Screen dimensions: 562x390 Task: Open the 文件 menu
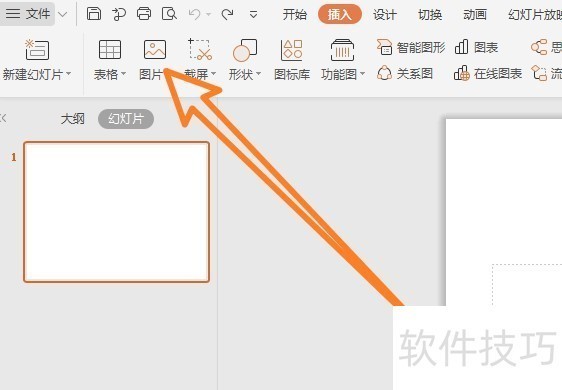tap(28, 14)
